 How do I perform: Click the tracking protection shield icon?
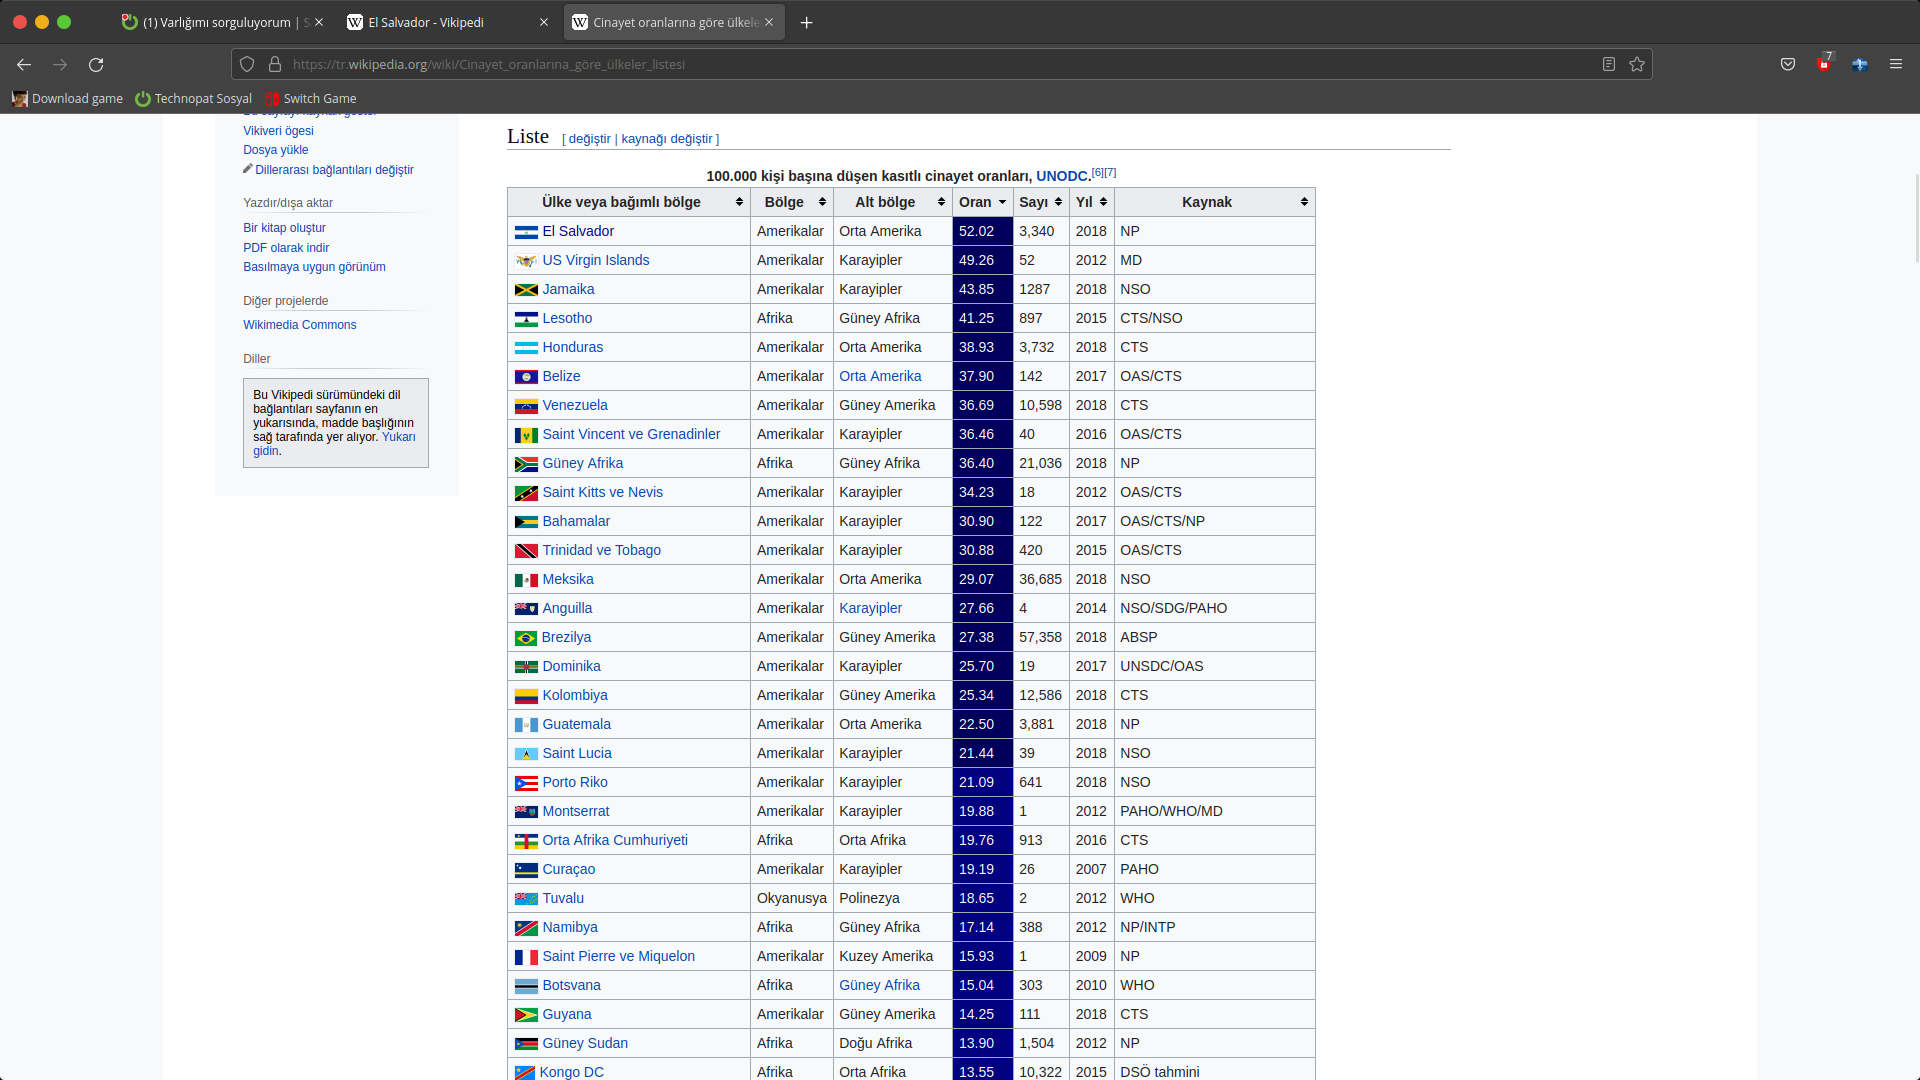(247, 64)
